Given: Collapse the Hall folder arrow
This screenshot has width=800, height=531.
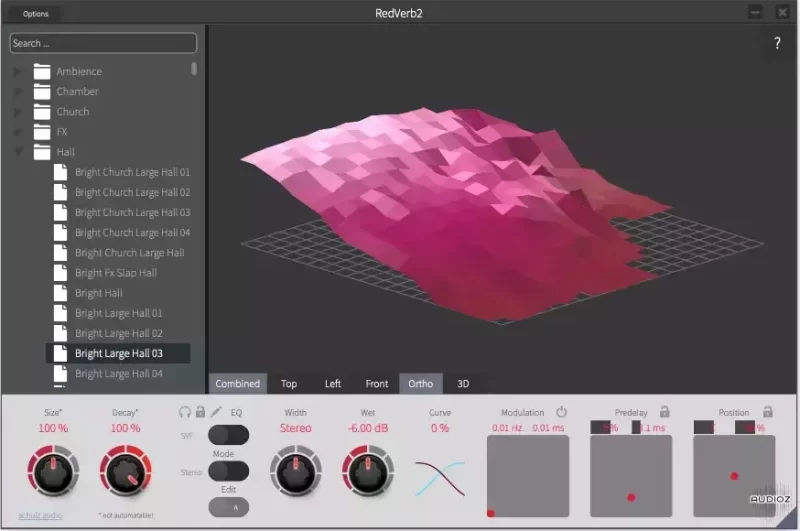Looking at the screenshot, I should [18, 152].
